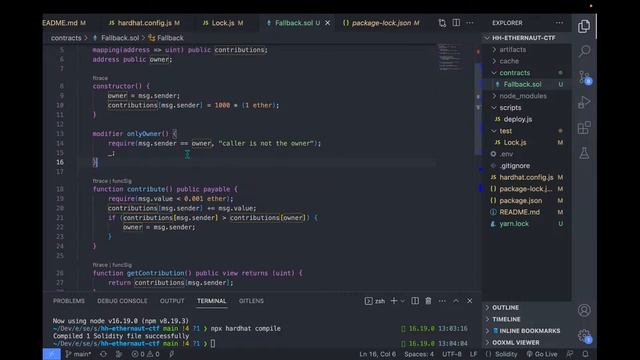Open the GITLENS panel tab

[x=251, y=301]
